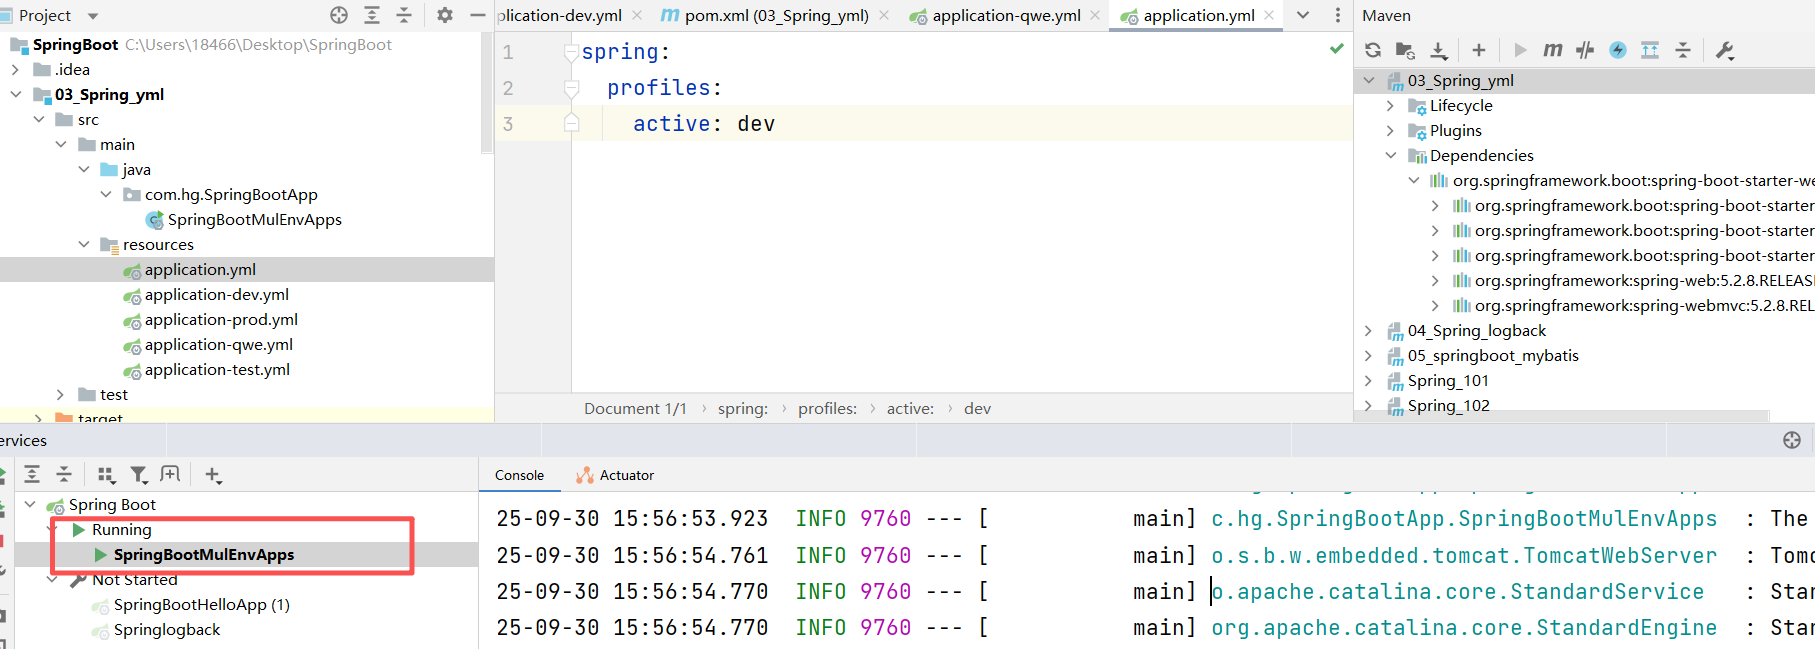Select opened file target icon in Project panel

click(339, 15)
